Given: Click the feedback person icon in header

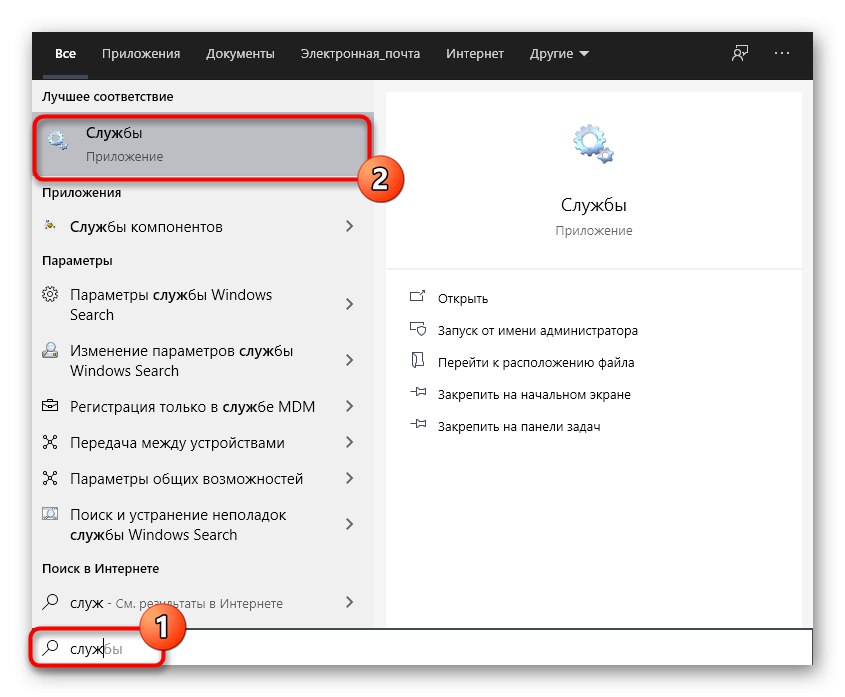Looking at the screenshot, I should pyautogui.click(x=740, y=53).
